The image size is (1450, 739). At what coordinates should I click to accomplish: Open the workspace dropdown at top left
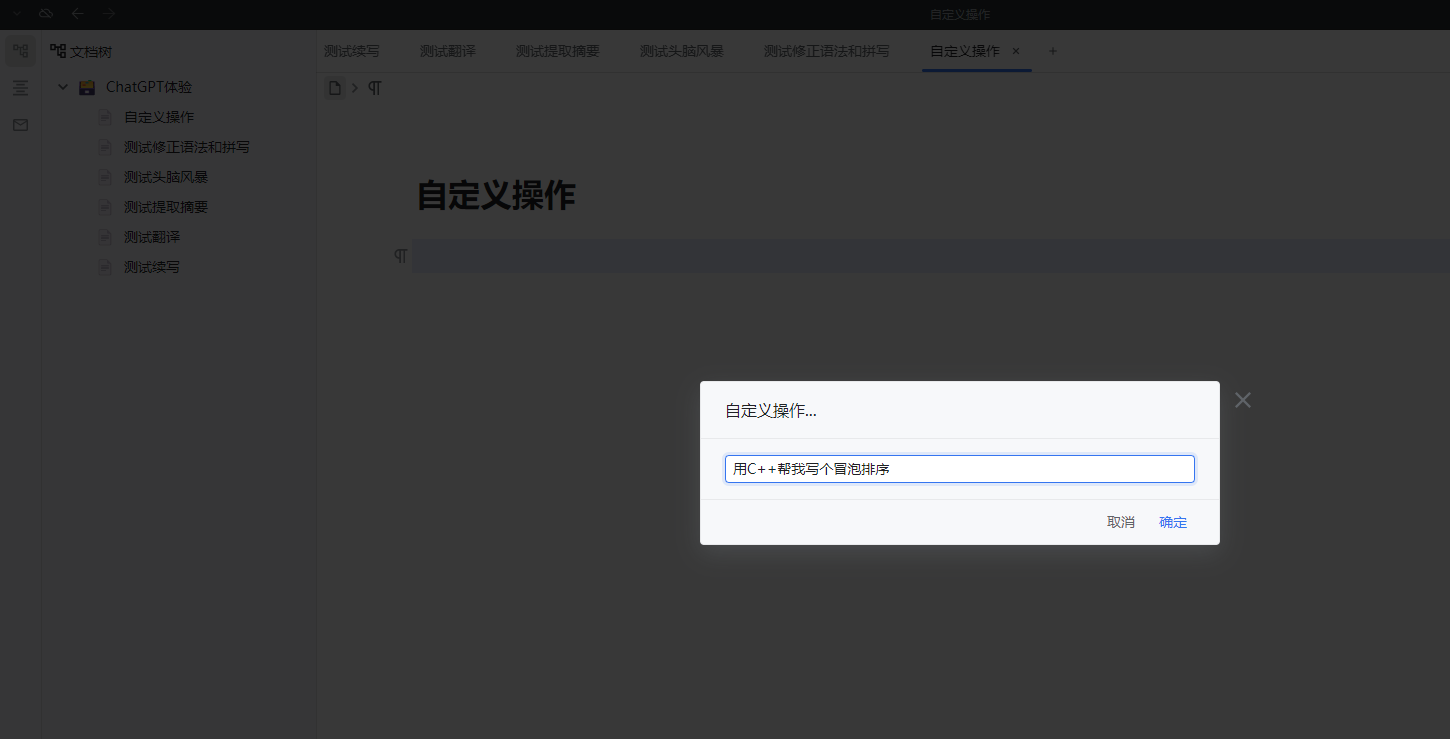pos(15,14)
